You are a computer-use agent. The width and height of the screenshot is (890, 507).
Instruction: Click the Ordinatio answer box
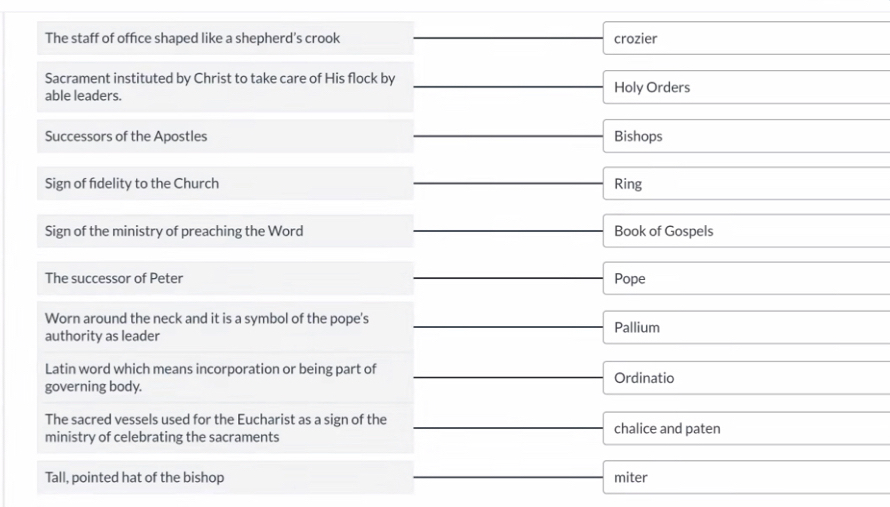tap(746, 378)
